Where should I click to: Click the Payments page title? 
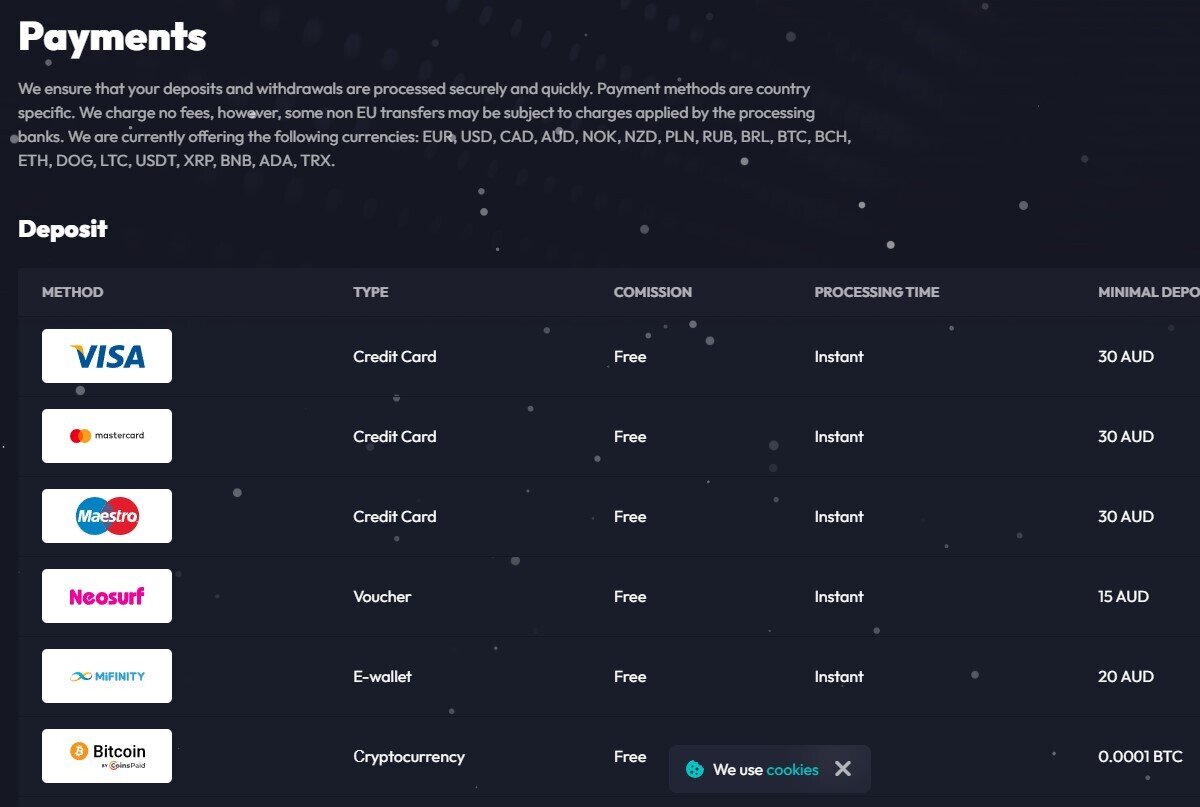click(112, 37)
